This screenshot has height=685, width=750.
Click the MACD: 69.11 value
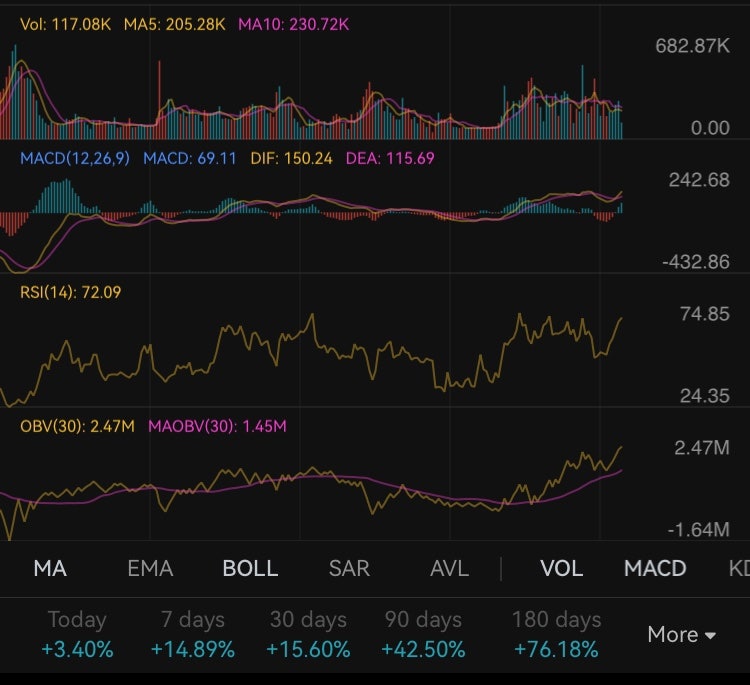click(x=190, y=158)
